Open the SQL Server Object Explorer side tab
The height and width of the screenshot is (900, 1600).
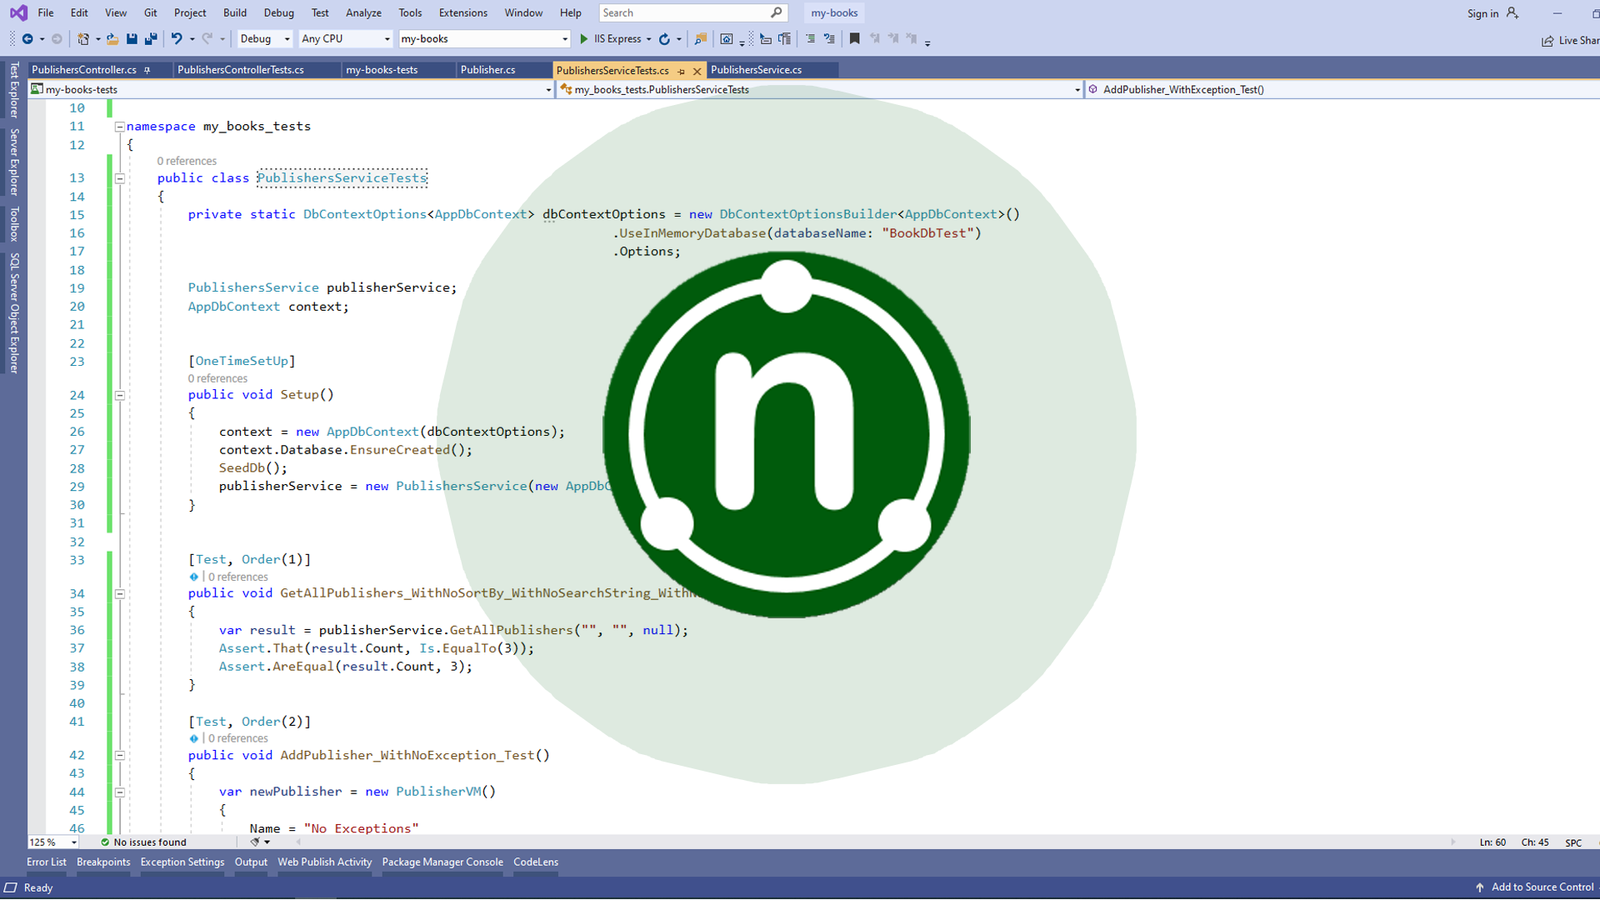[x=14, y=313]
